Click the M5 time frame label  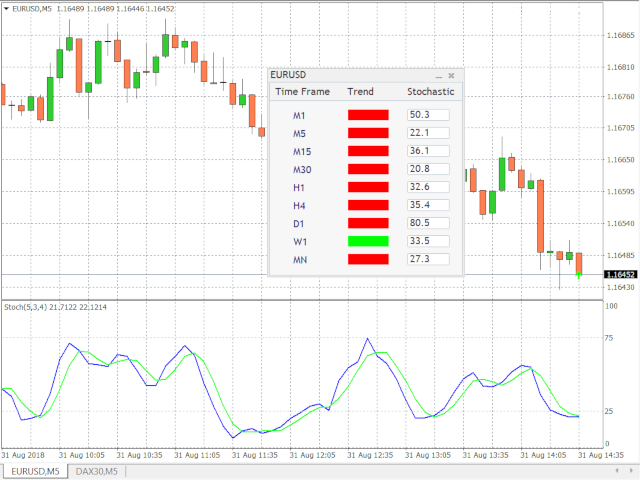point(299,133)
